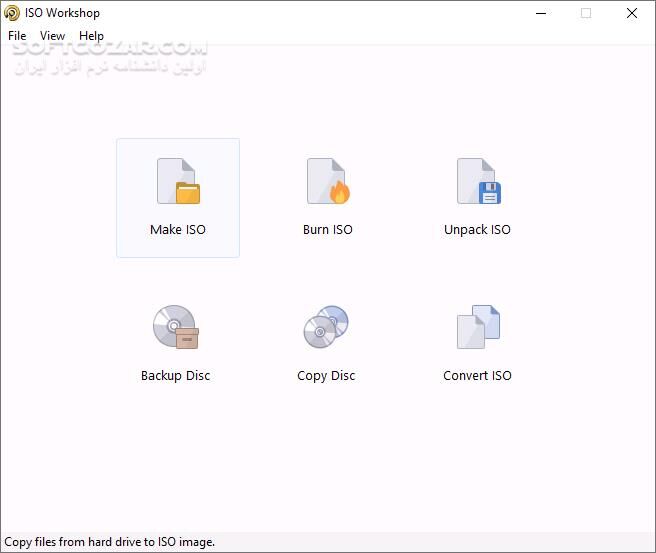
Task: Choose the "Burn ISO" text label
Action: (x=328, y=230)
